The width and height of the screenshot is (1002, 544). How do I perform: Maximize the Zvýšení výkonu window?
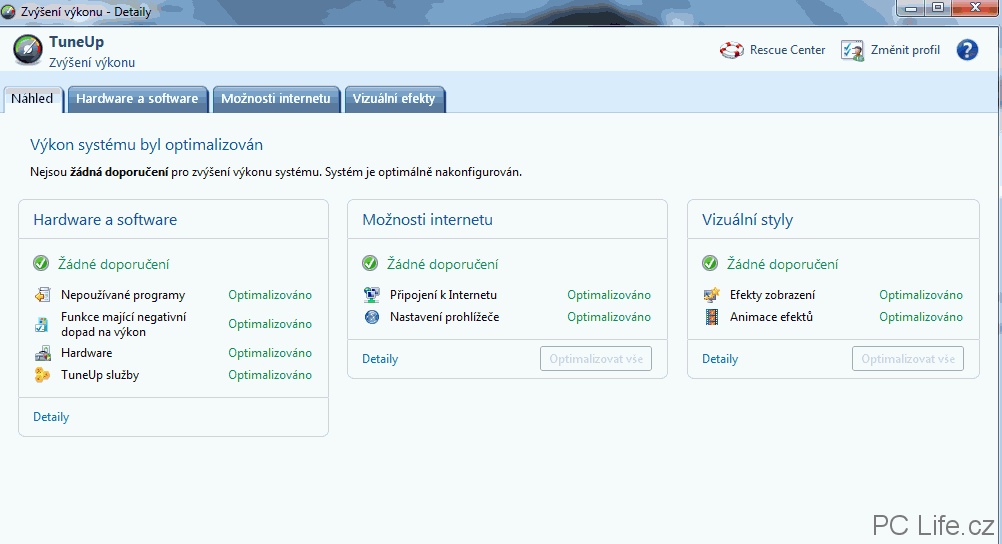coord(938,8)
